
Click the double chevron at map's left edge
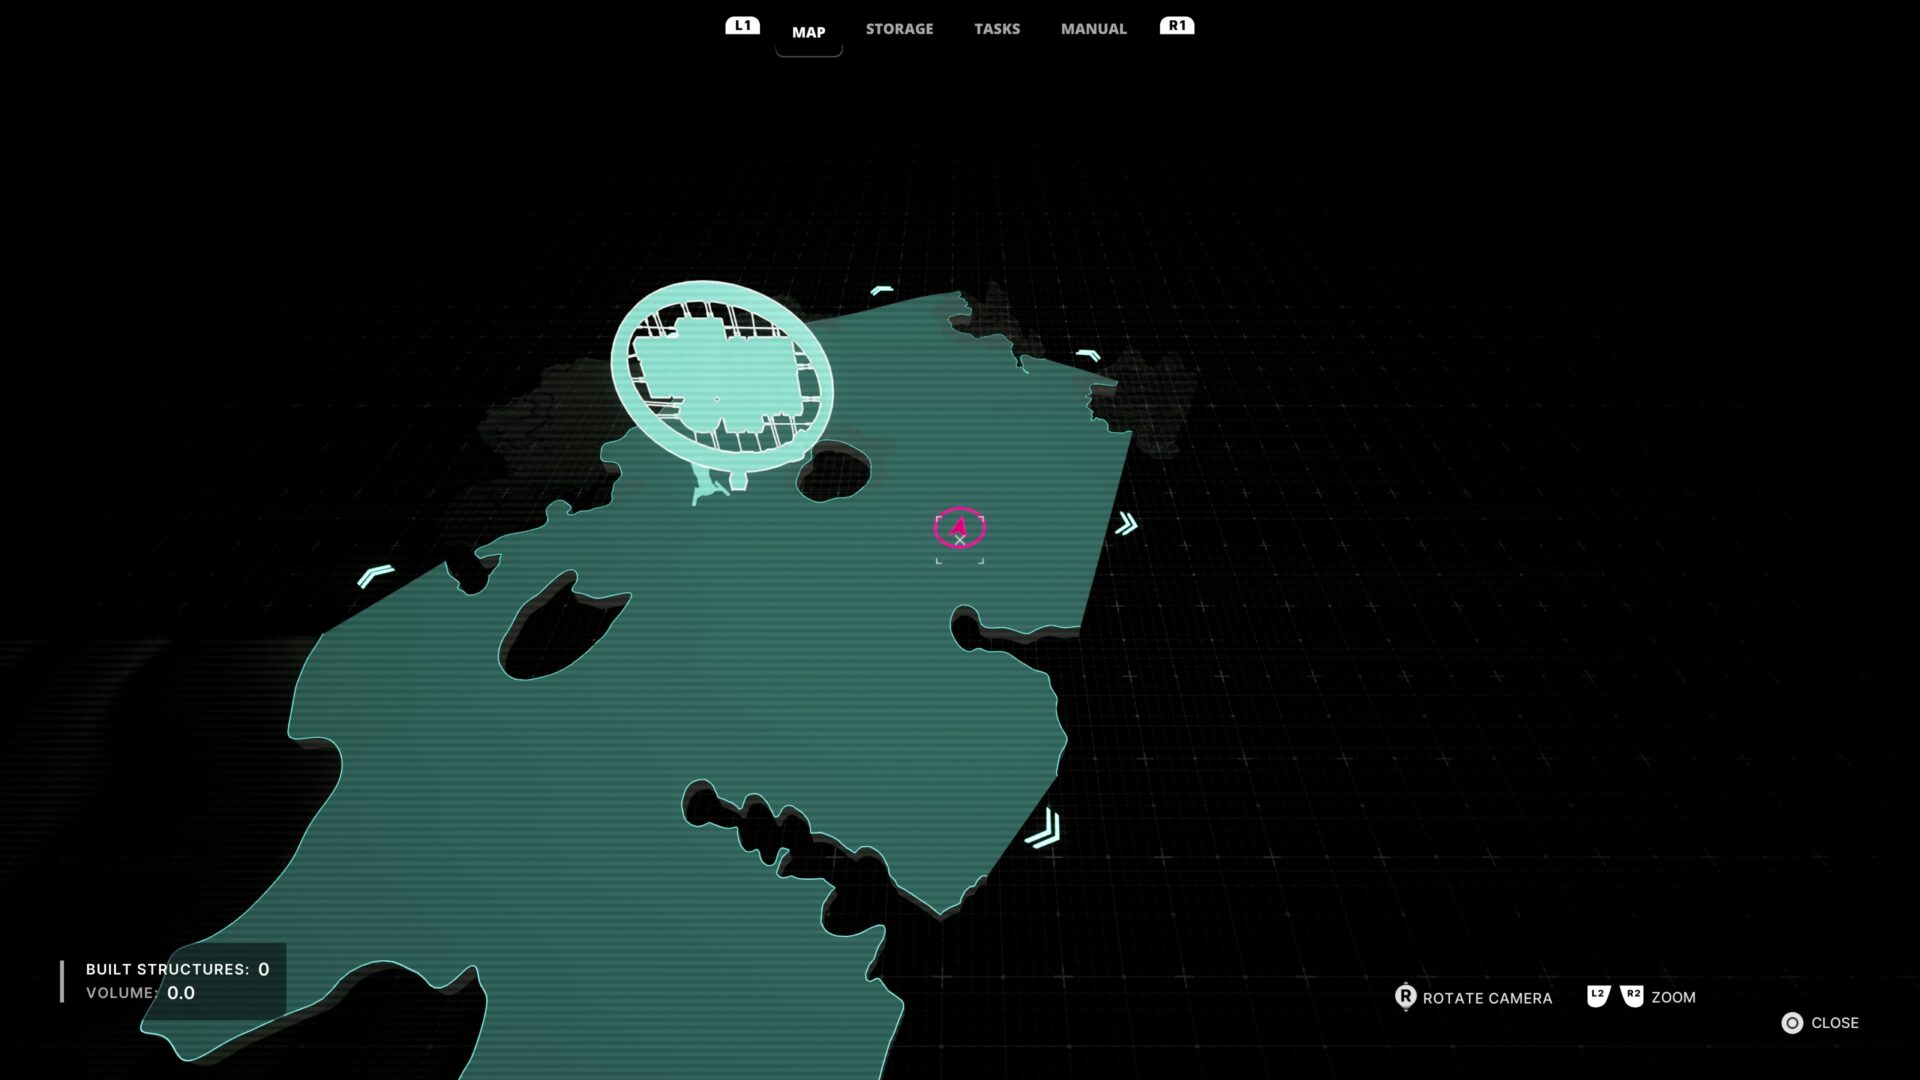376,575
